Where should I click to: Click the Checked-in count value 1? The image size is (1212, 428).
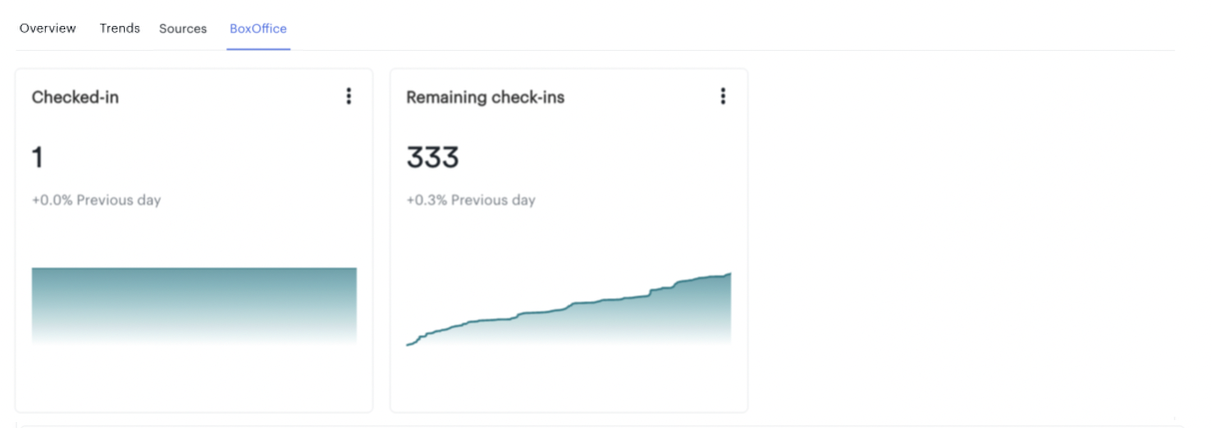pos(37,158)
